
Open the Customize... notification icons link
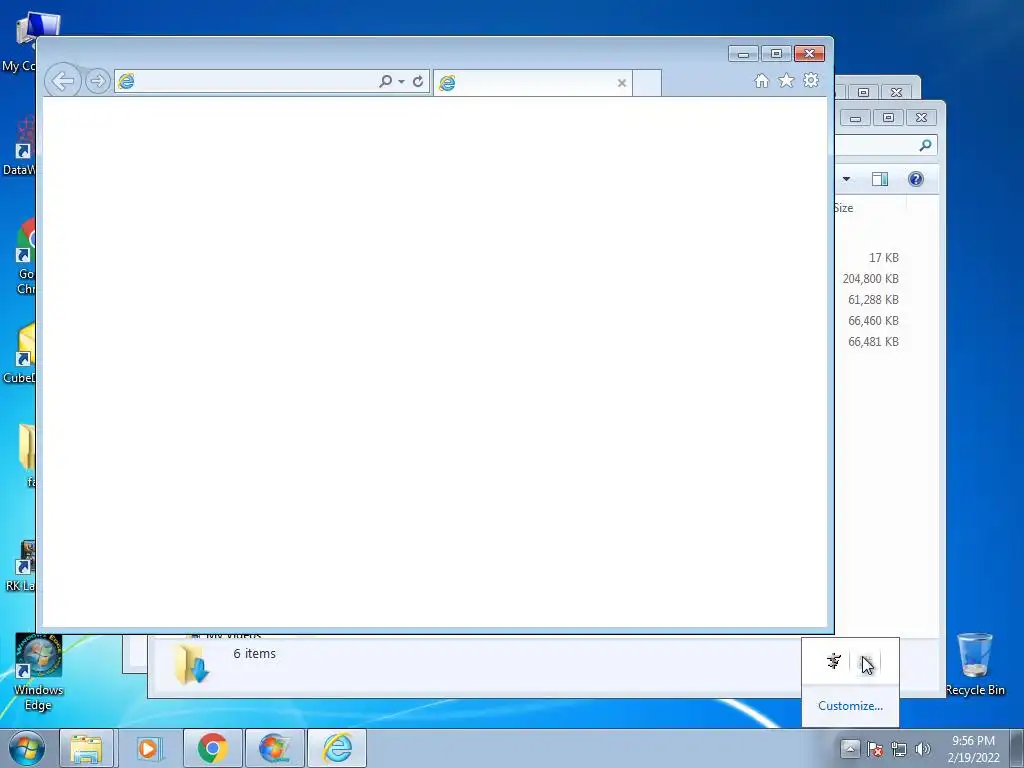[850, 706]
